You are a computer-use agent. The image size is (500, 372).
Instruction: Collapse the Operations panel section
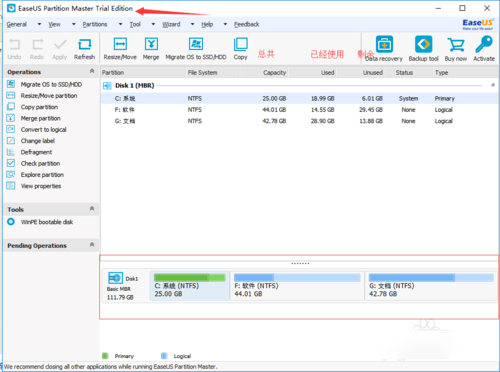click(92, 71)
